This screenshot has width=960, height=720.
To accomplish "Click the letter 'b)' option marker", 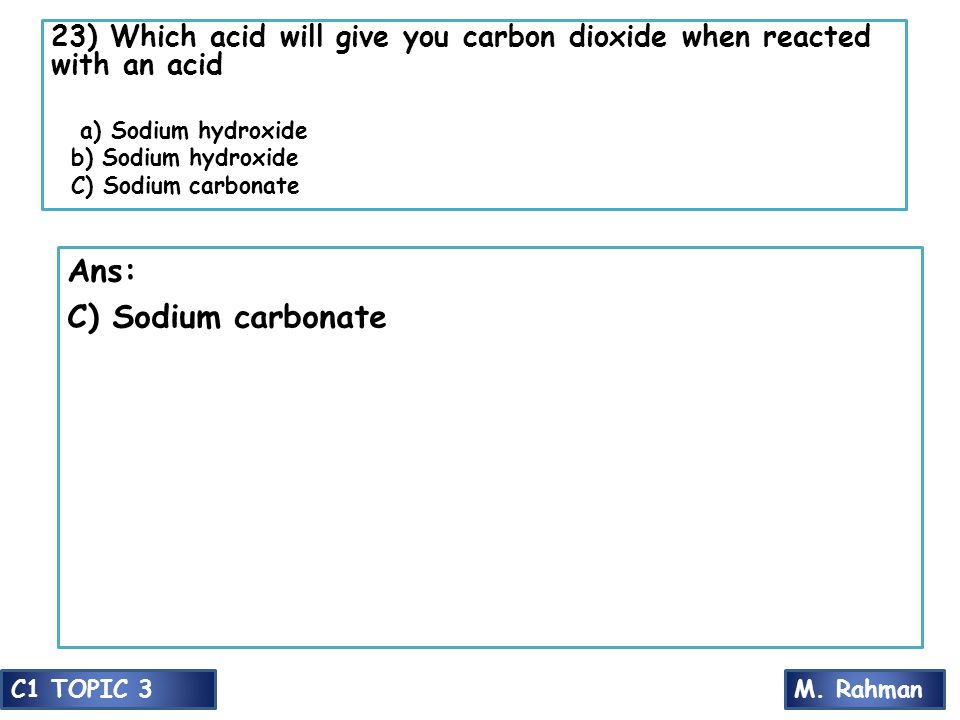I will (x=81, y=159).
